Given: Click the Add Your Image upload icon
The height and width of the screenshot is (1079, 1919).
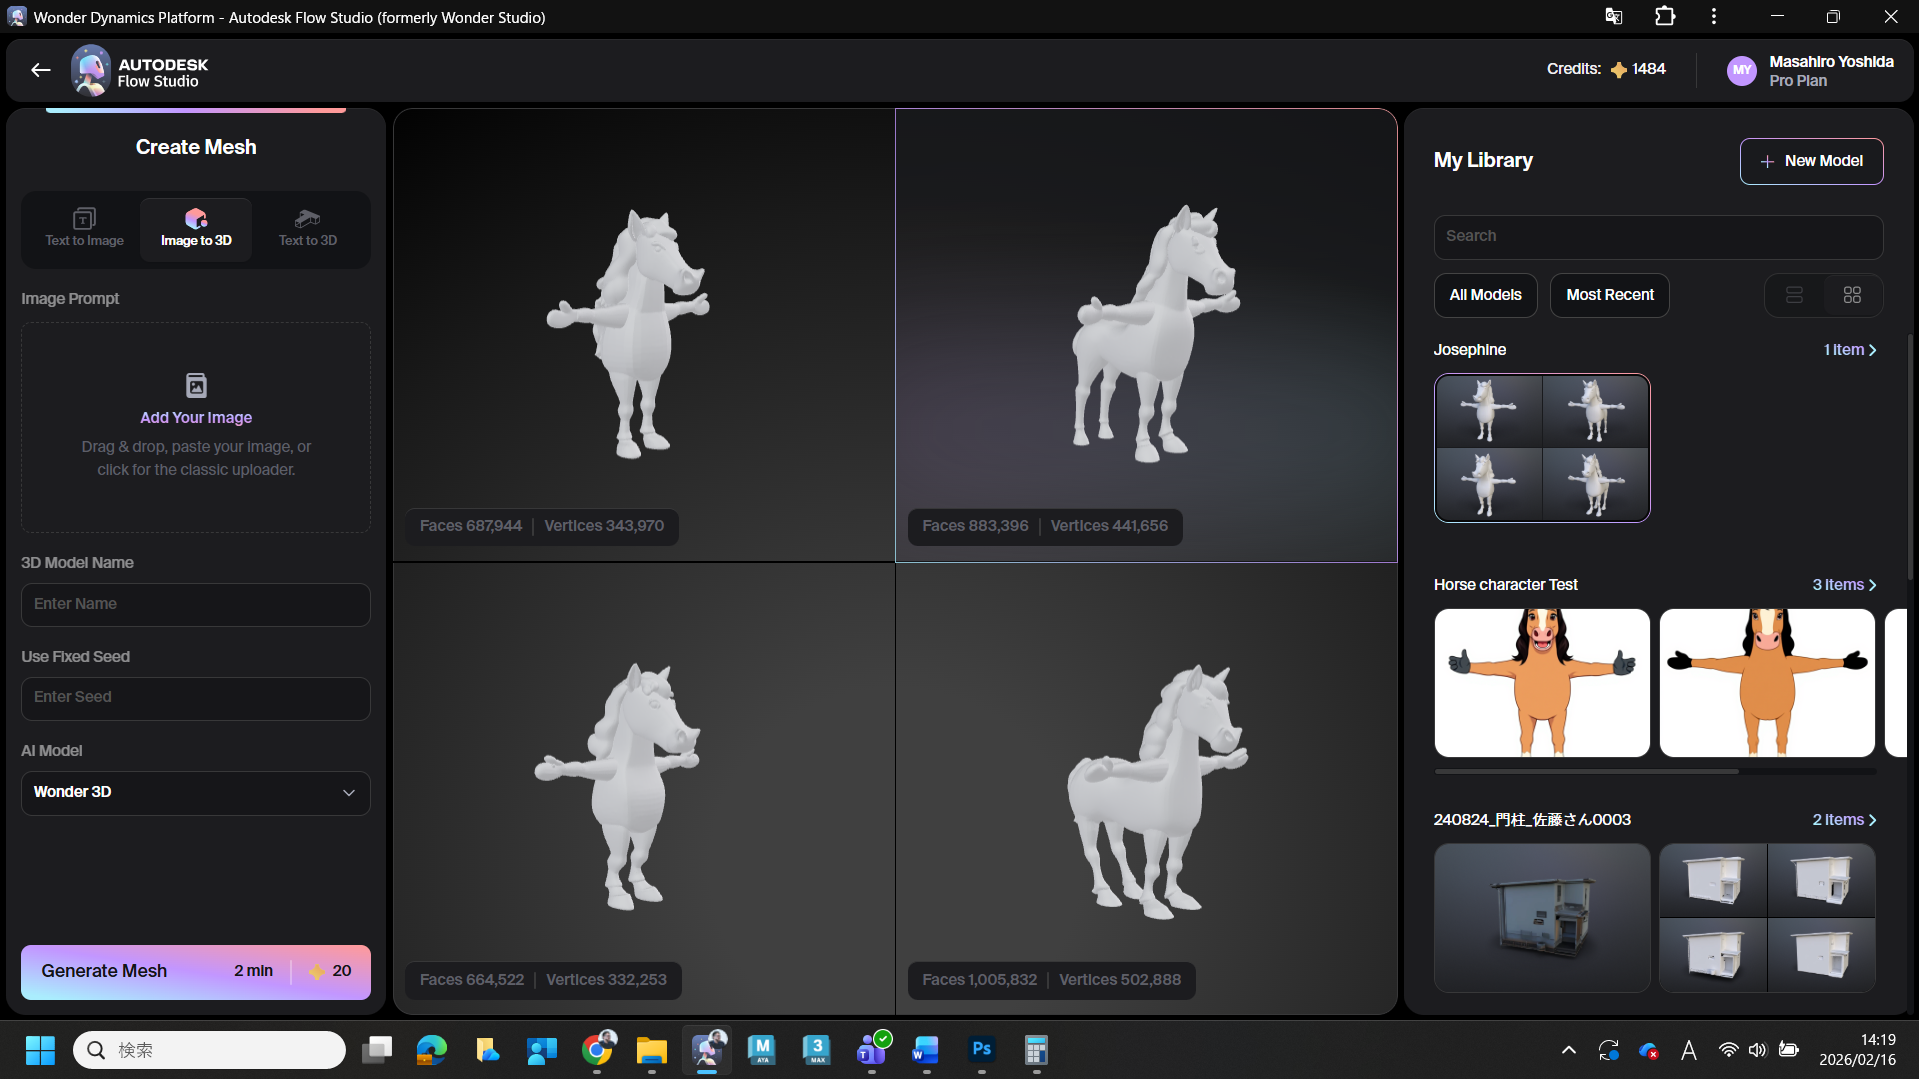Looking at the screenshot, I should click(x=196, y=385).
